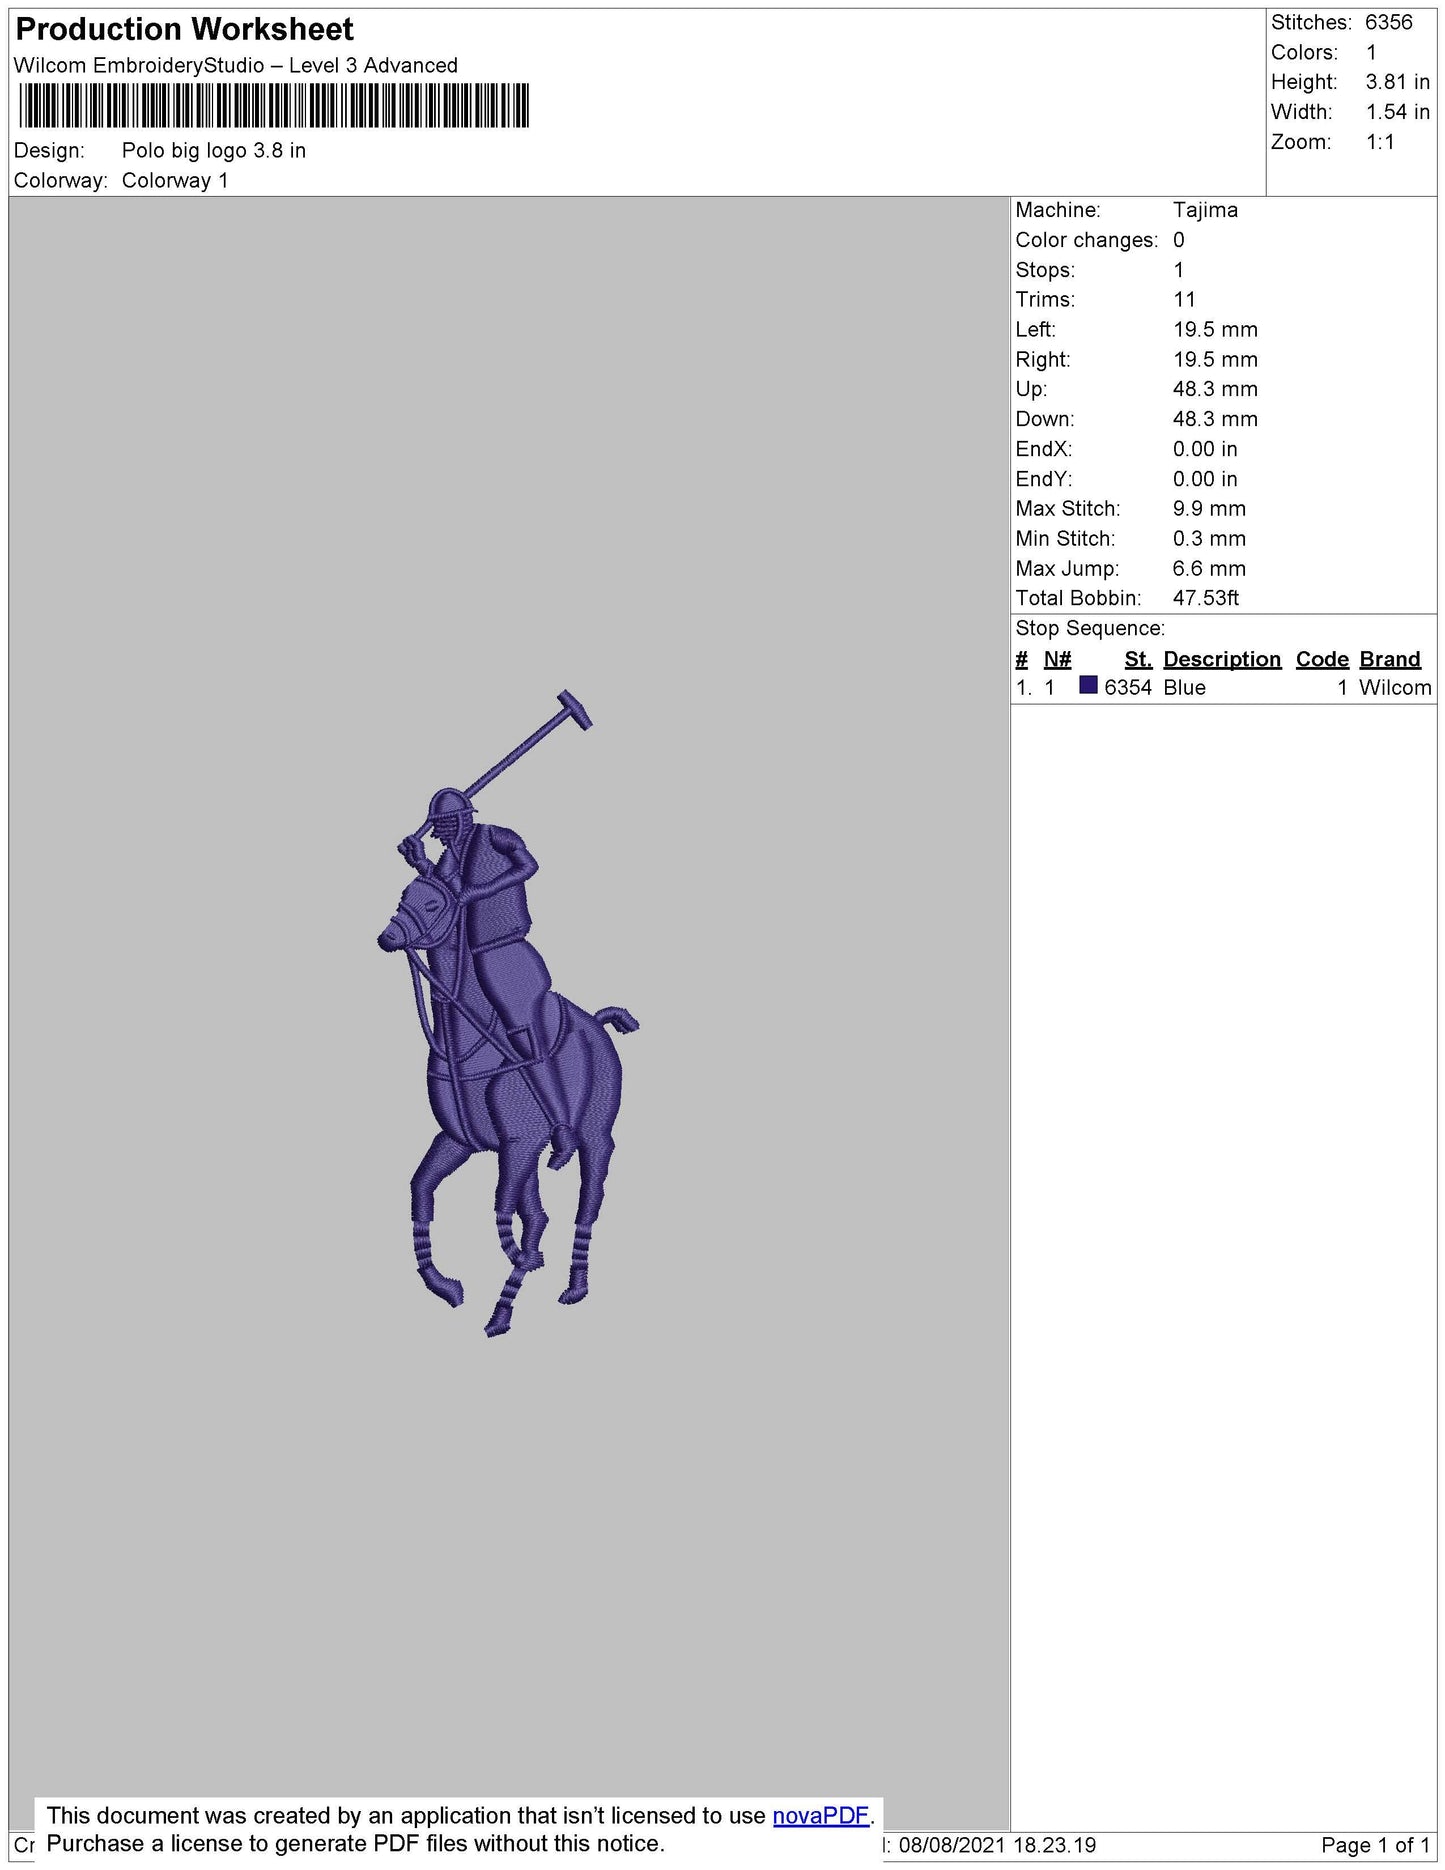Click the 'EndY:' label
Screen dimensions: 1445x1870
tap(1043, 479)
